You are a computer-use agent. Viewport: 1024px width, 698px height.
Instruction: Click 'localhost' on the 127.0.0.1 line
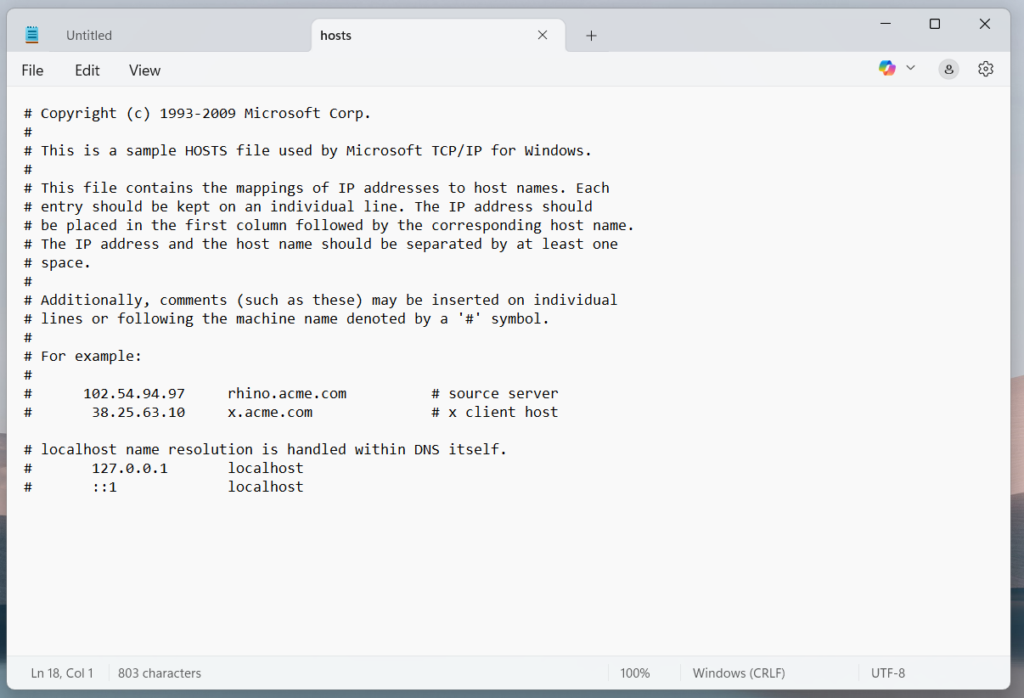tap(265, 468)
